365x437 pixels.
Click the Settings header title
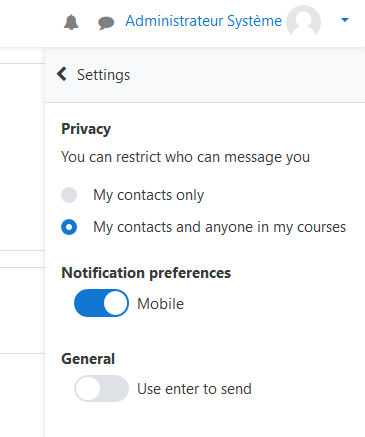click(x=103, y=75)
